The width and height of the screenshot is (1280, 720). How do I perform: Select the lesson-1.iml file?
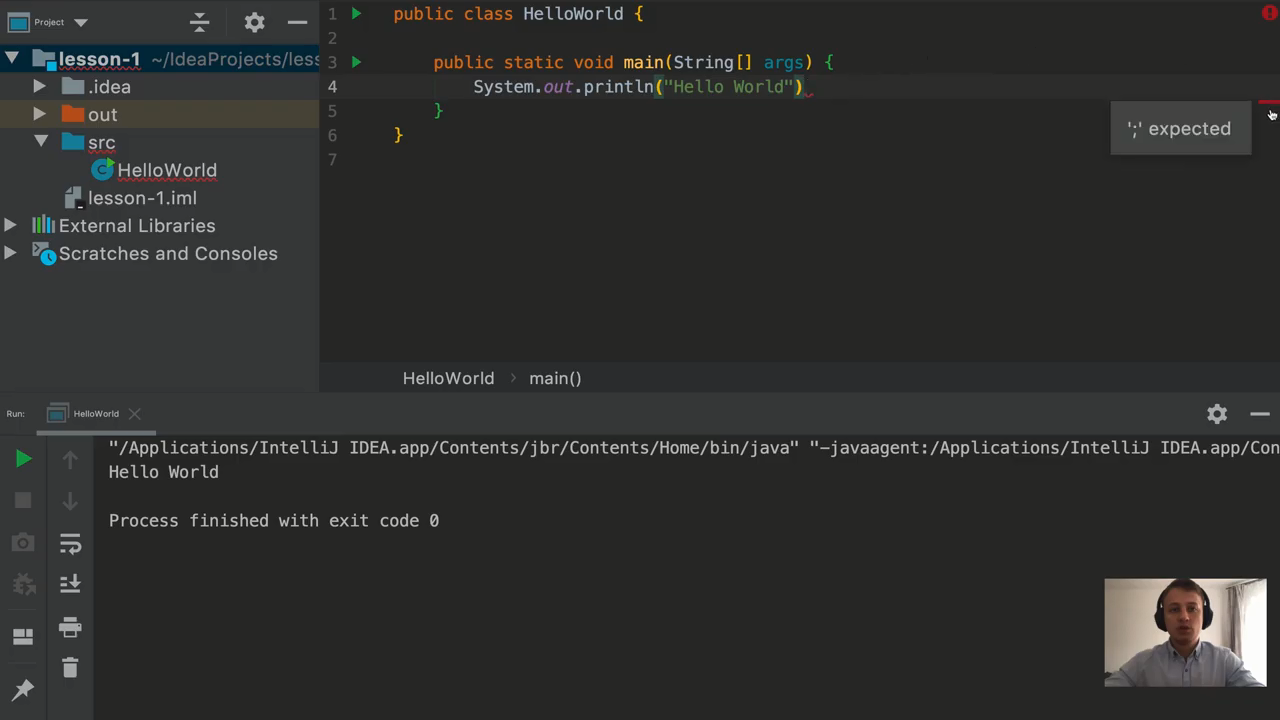[x=142, y=198]
